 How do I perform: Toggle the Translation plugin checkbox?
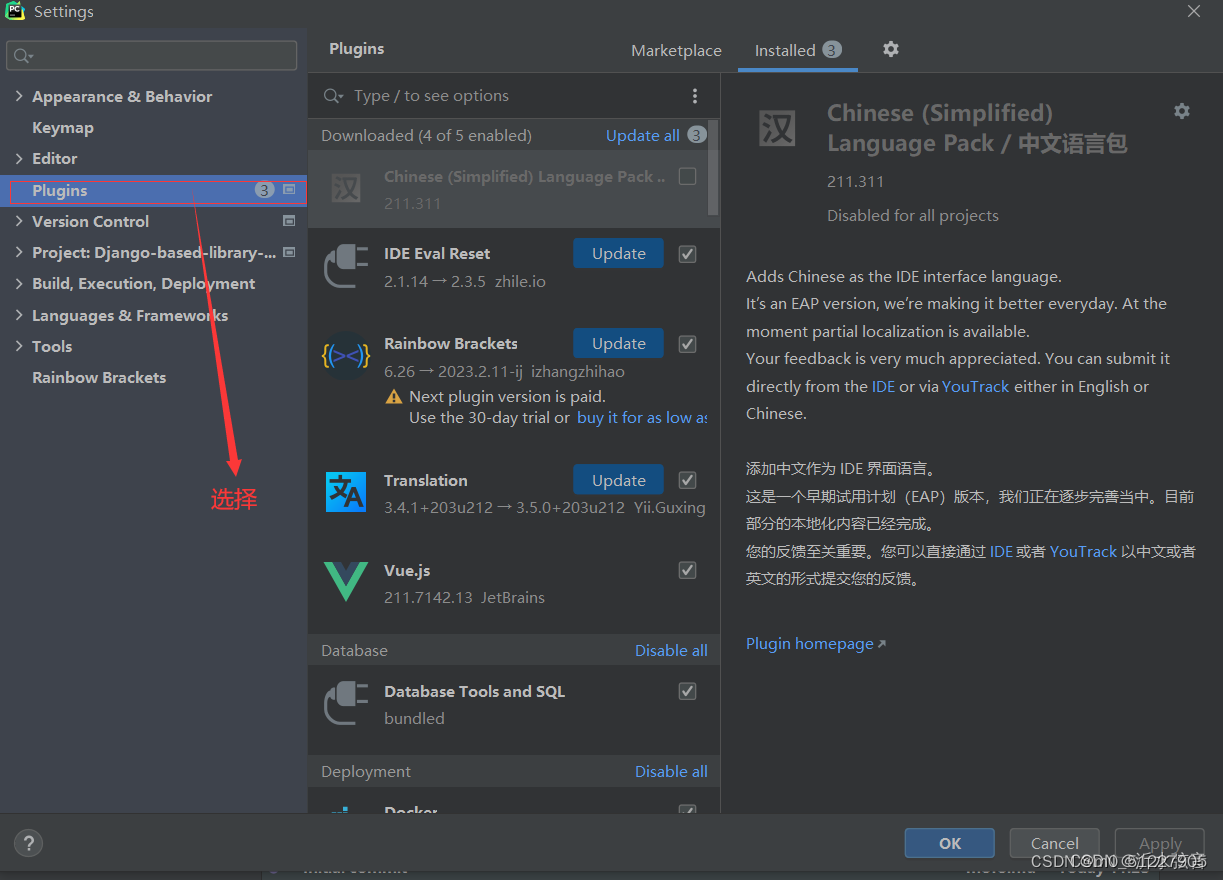point(687,480)
